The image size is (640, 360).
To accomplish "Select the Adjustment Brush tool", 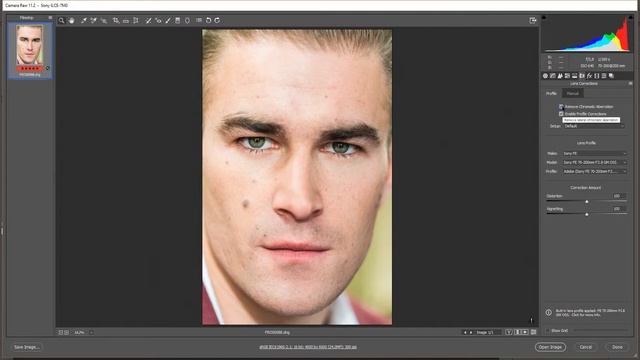I will point(168,20).
